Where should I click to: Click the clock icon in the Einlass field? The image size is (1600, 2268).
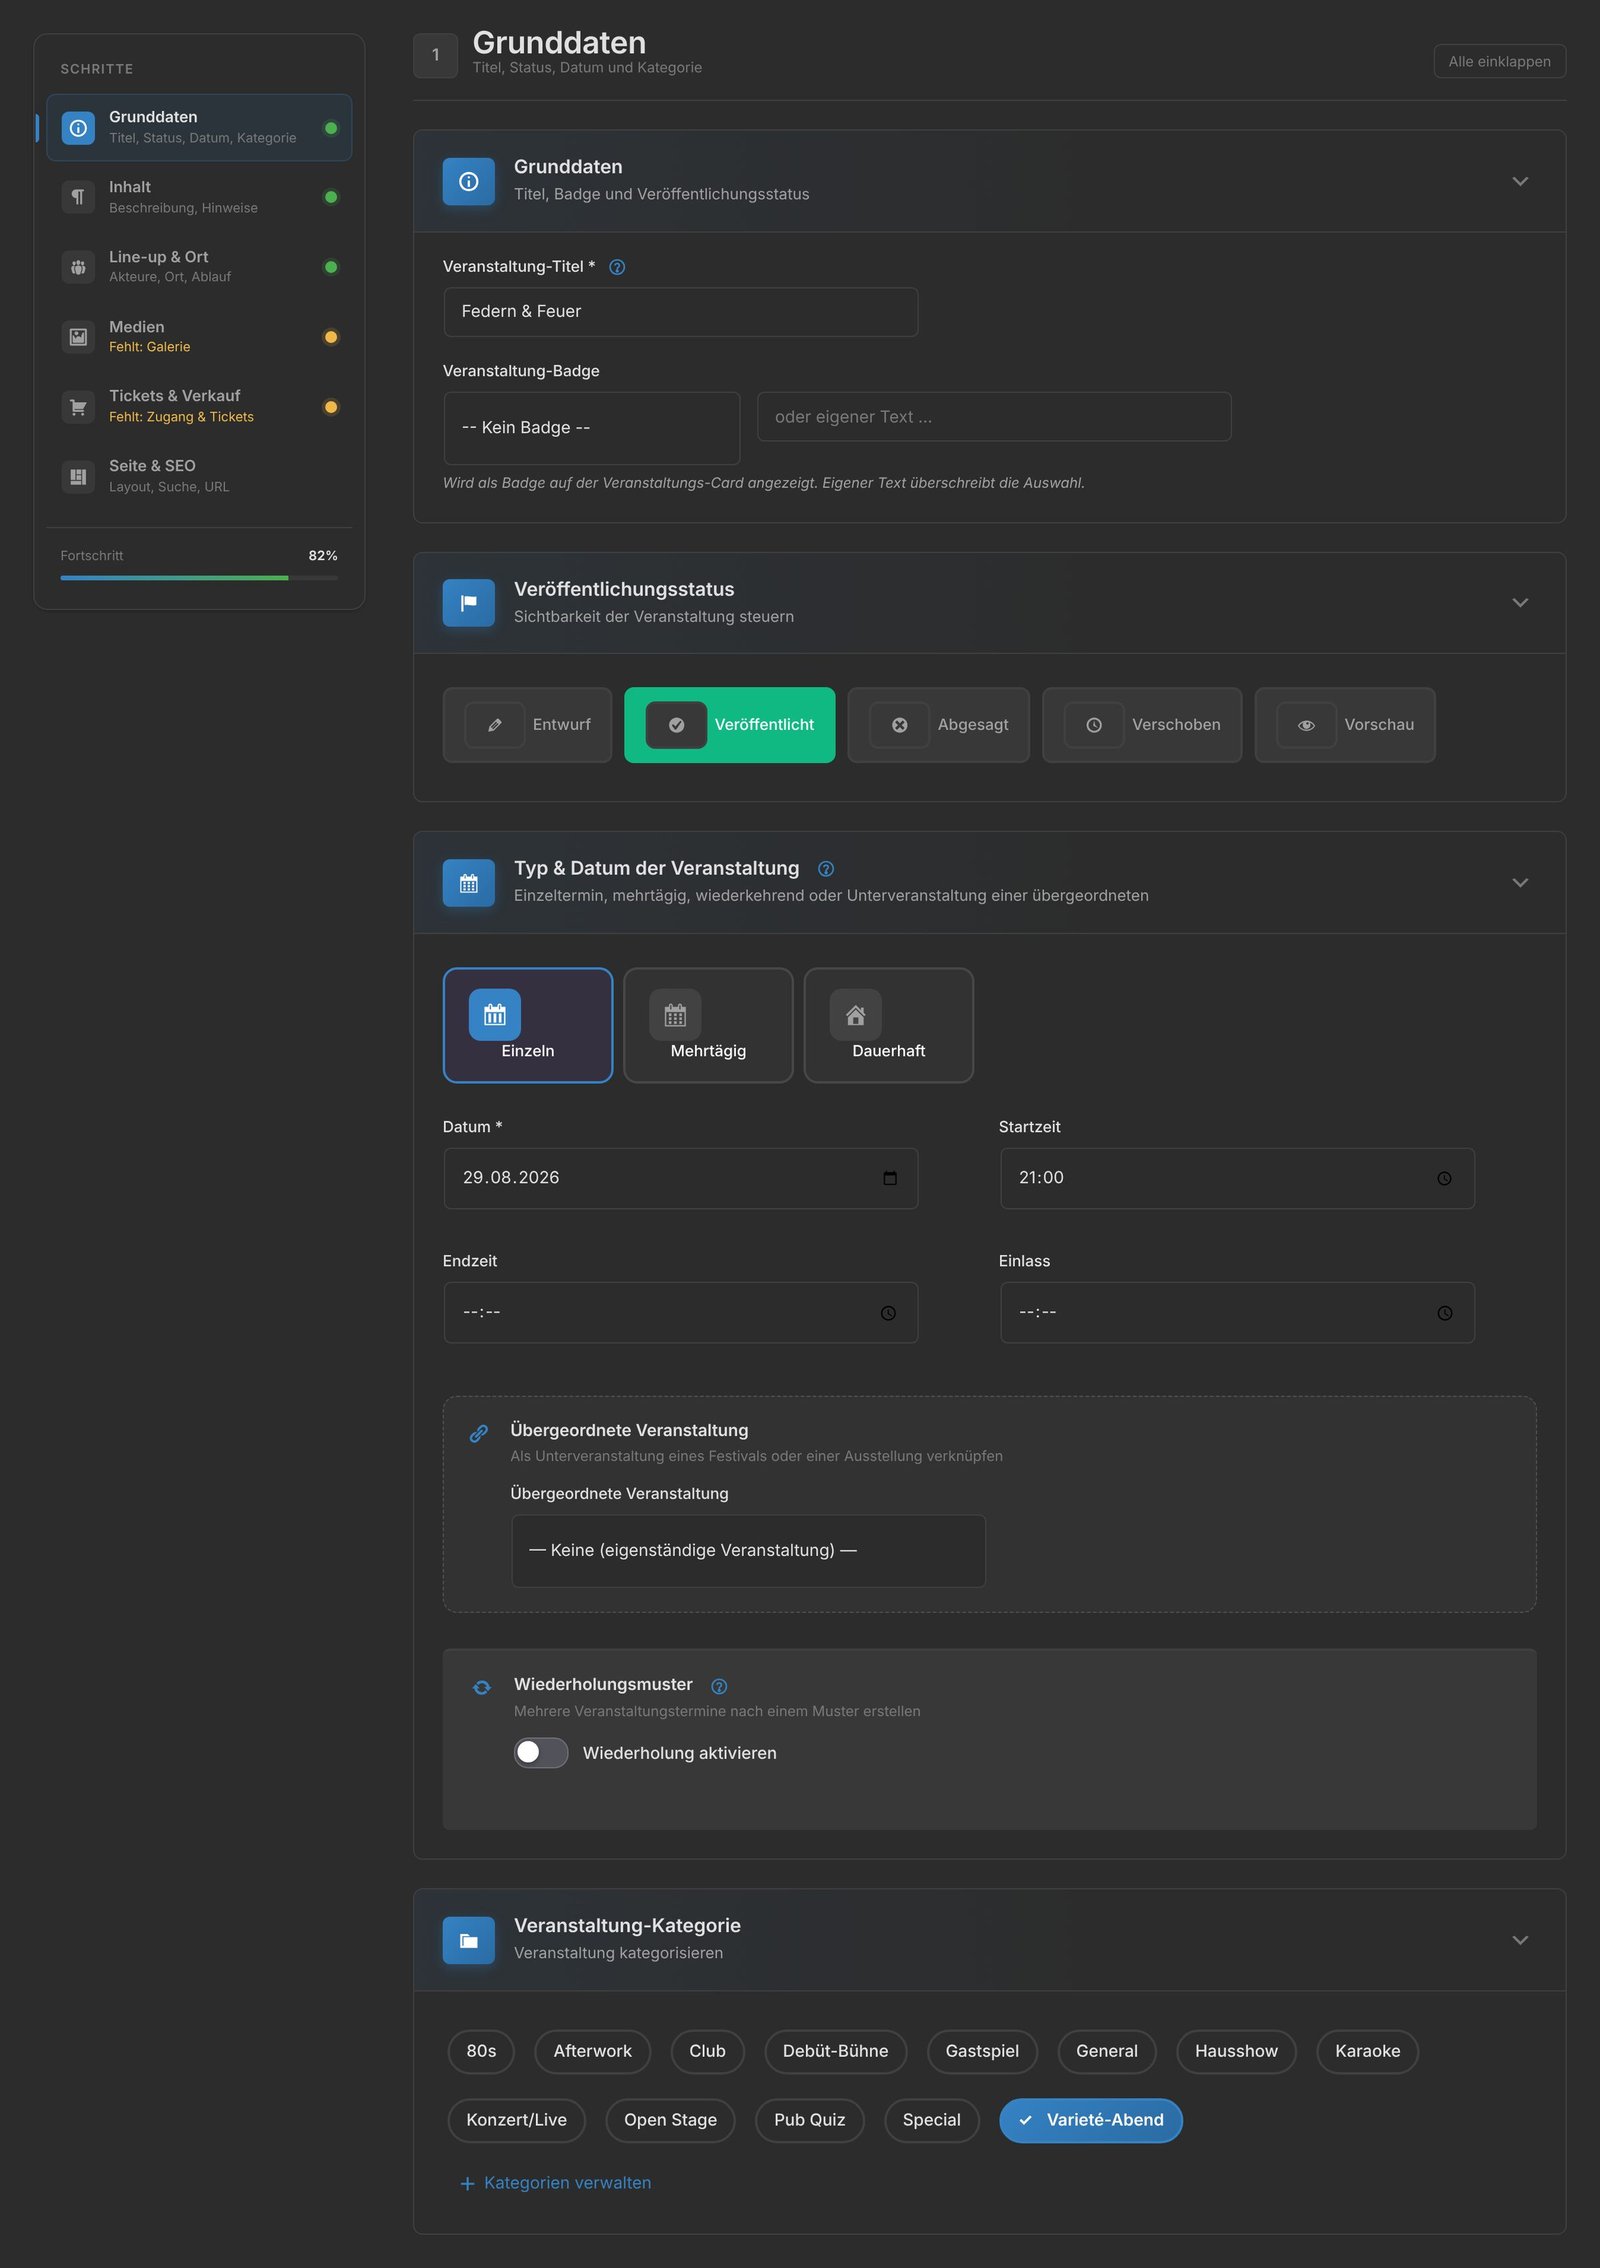[1444, 1313]
